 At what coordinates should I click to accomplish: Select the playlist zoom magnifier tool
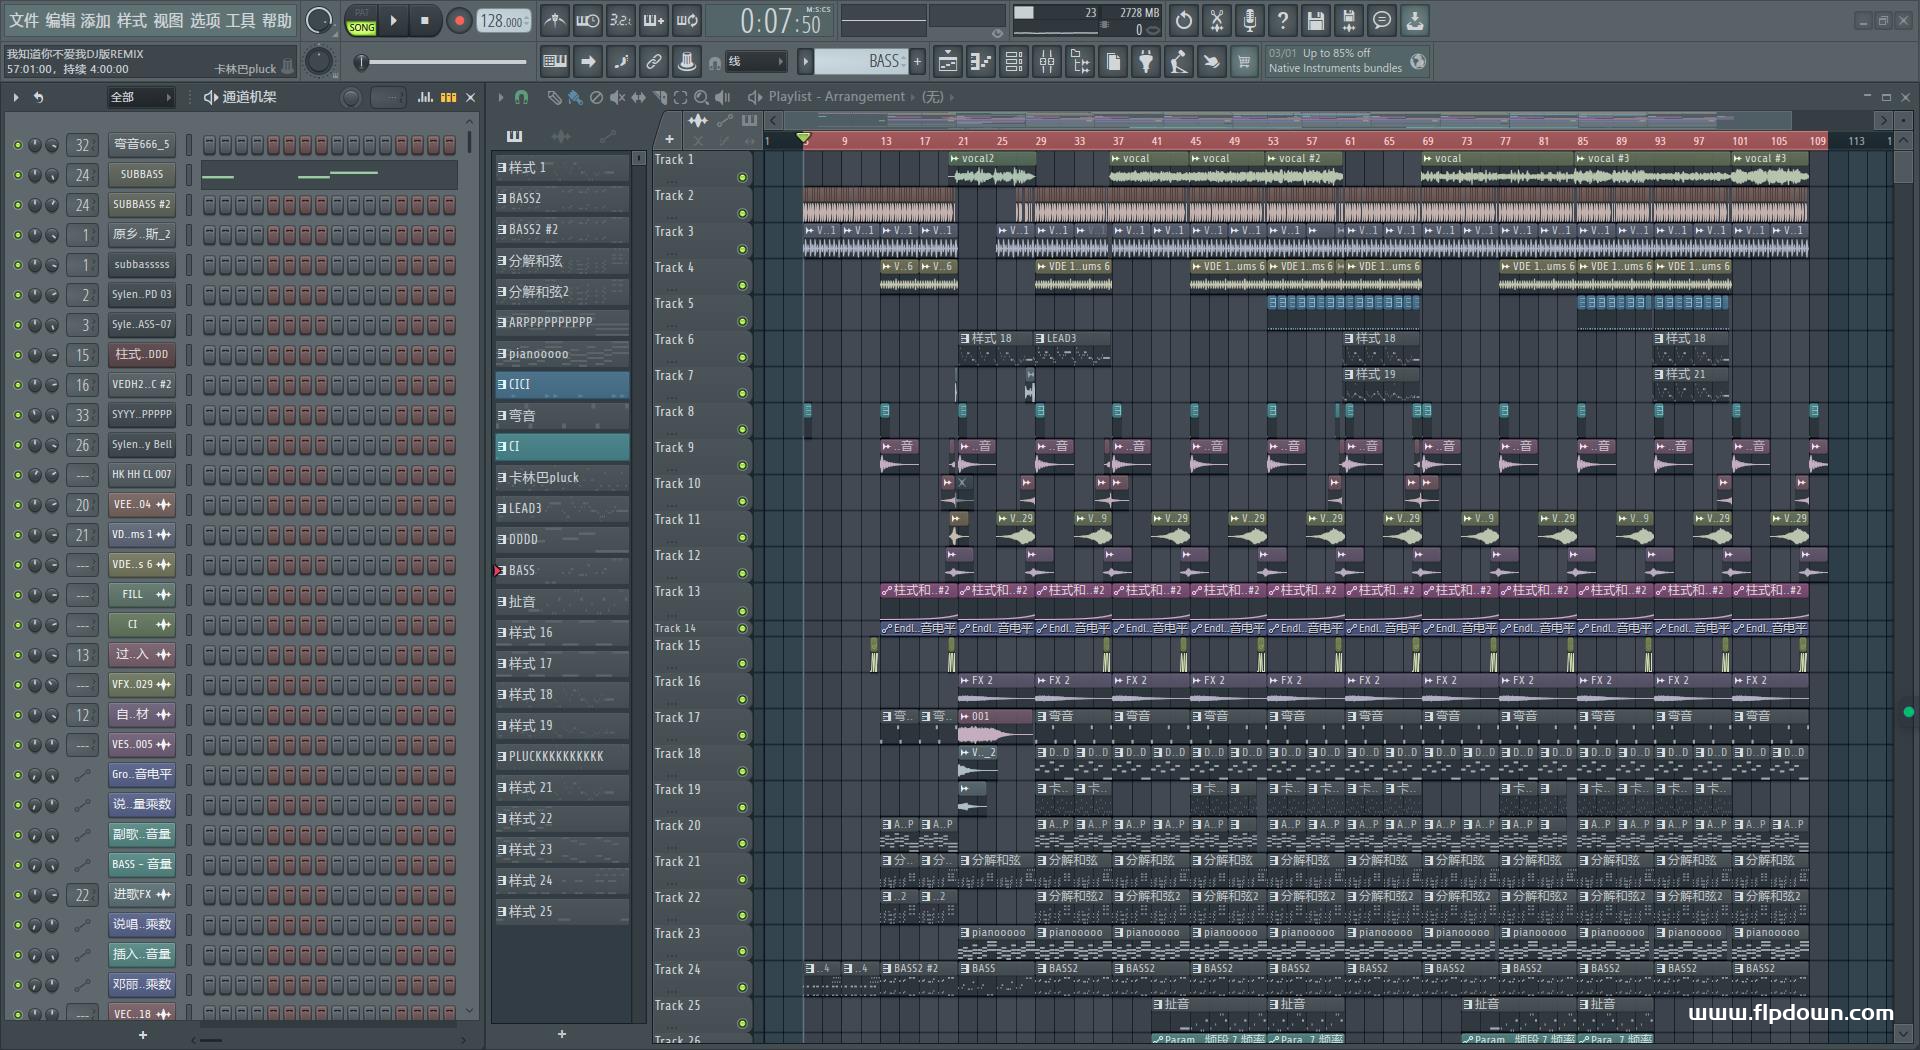701,97
